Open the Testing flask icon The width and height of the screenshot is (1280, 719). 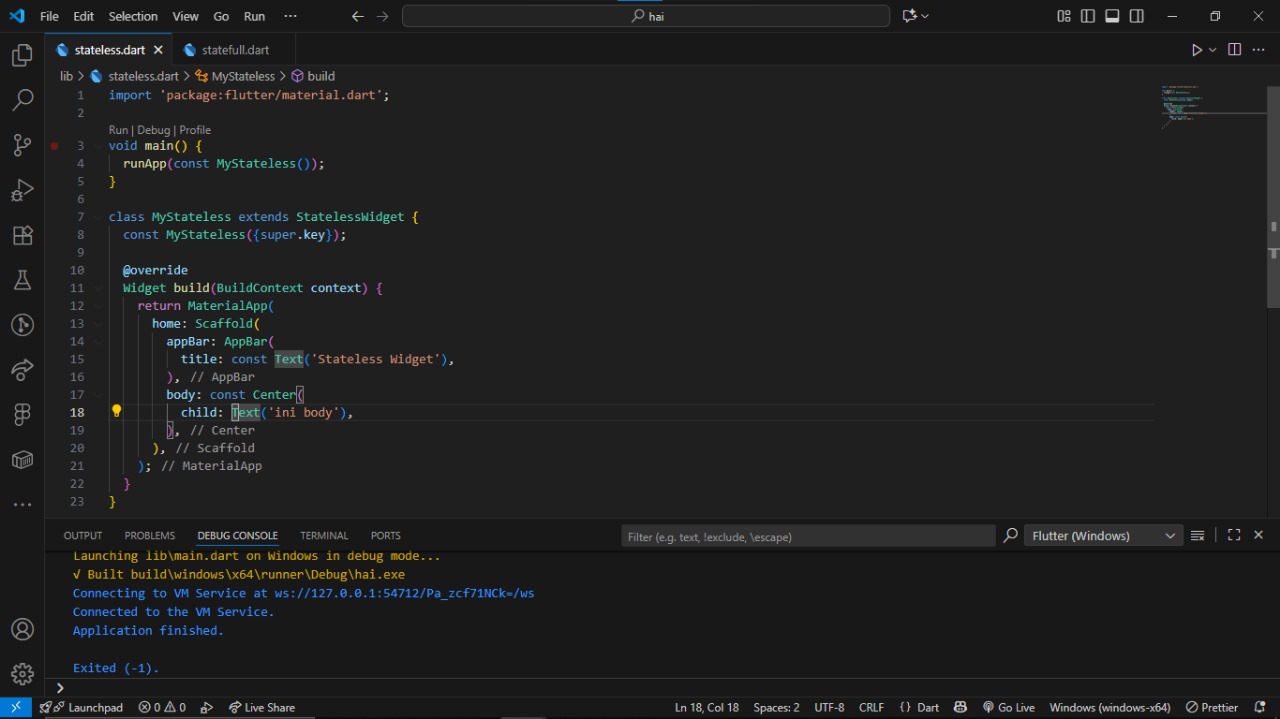22,280
